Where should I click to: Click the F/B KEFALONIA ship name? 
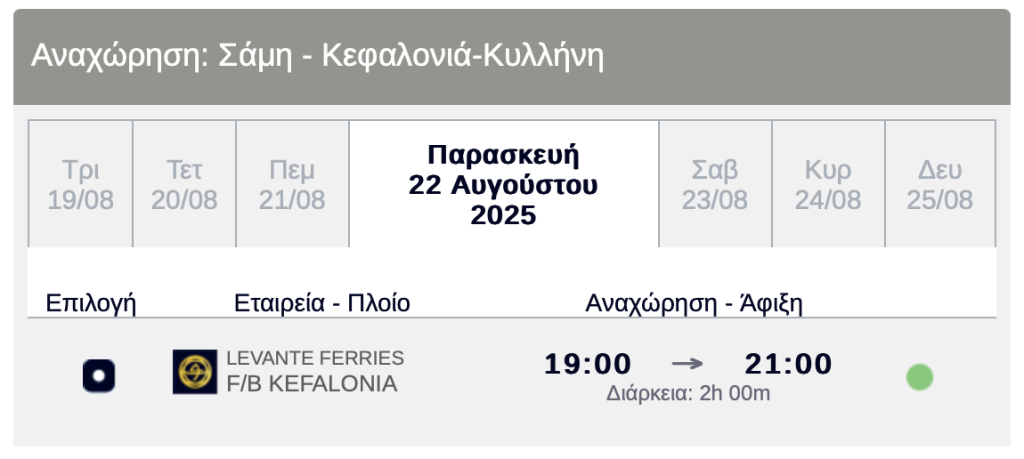pos(312,384)
